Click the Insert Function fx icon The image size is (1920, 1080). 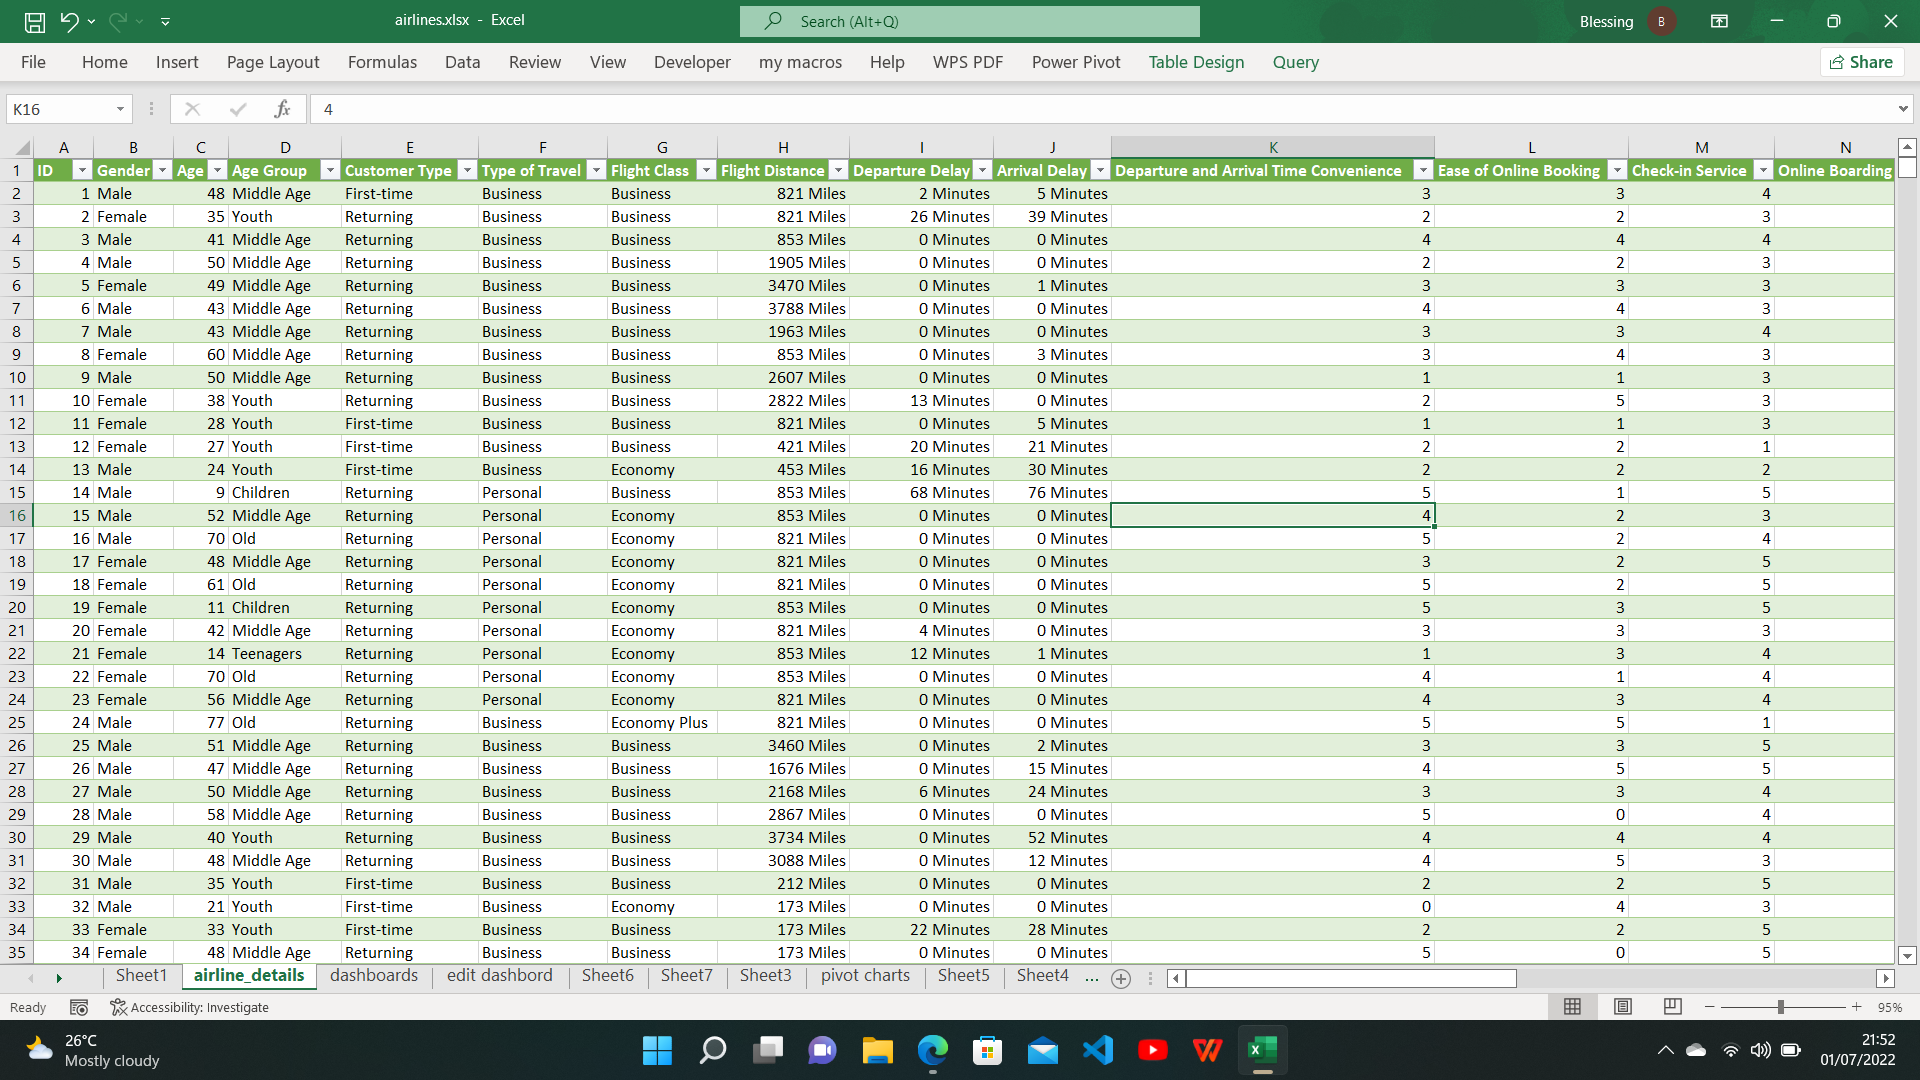pyautogui.click(x=283, y=109)
